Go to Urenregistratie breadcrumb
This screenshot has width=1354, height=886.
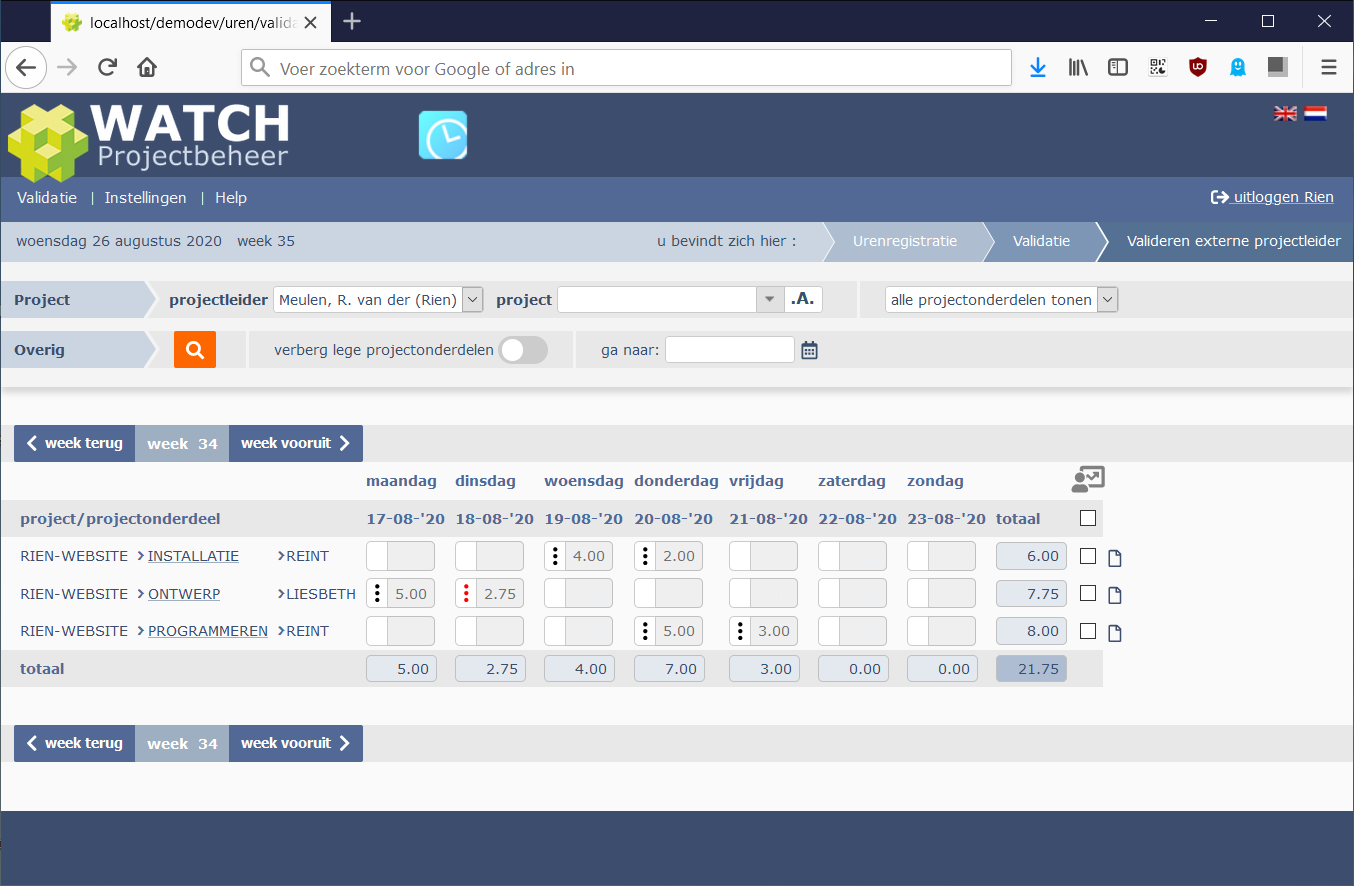pyautogui.click(x=905, y=241)
